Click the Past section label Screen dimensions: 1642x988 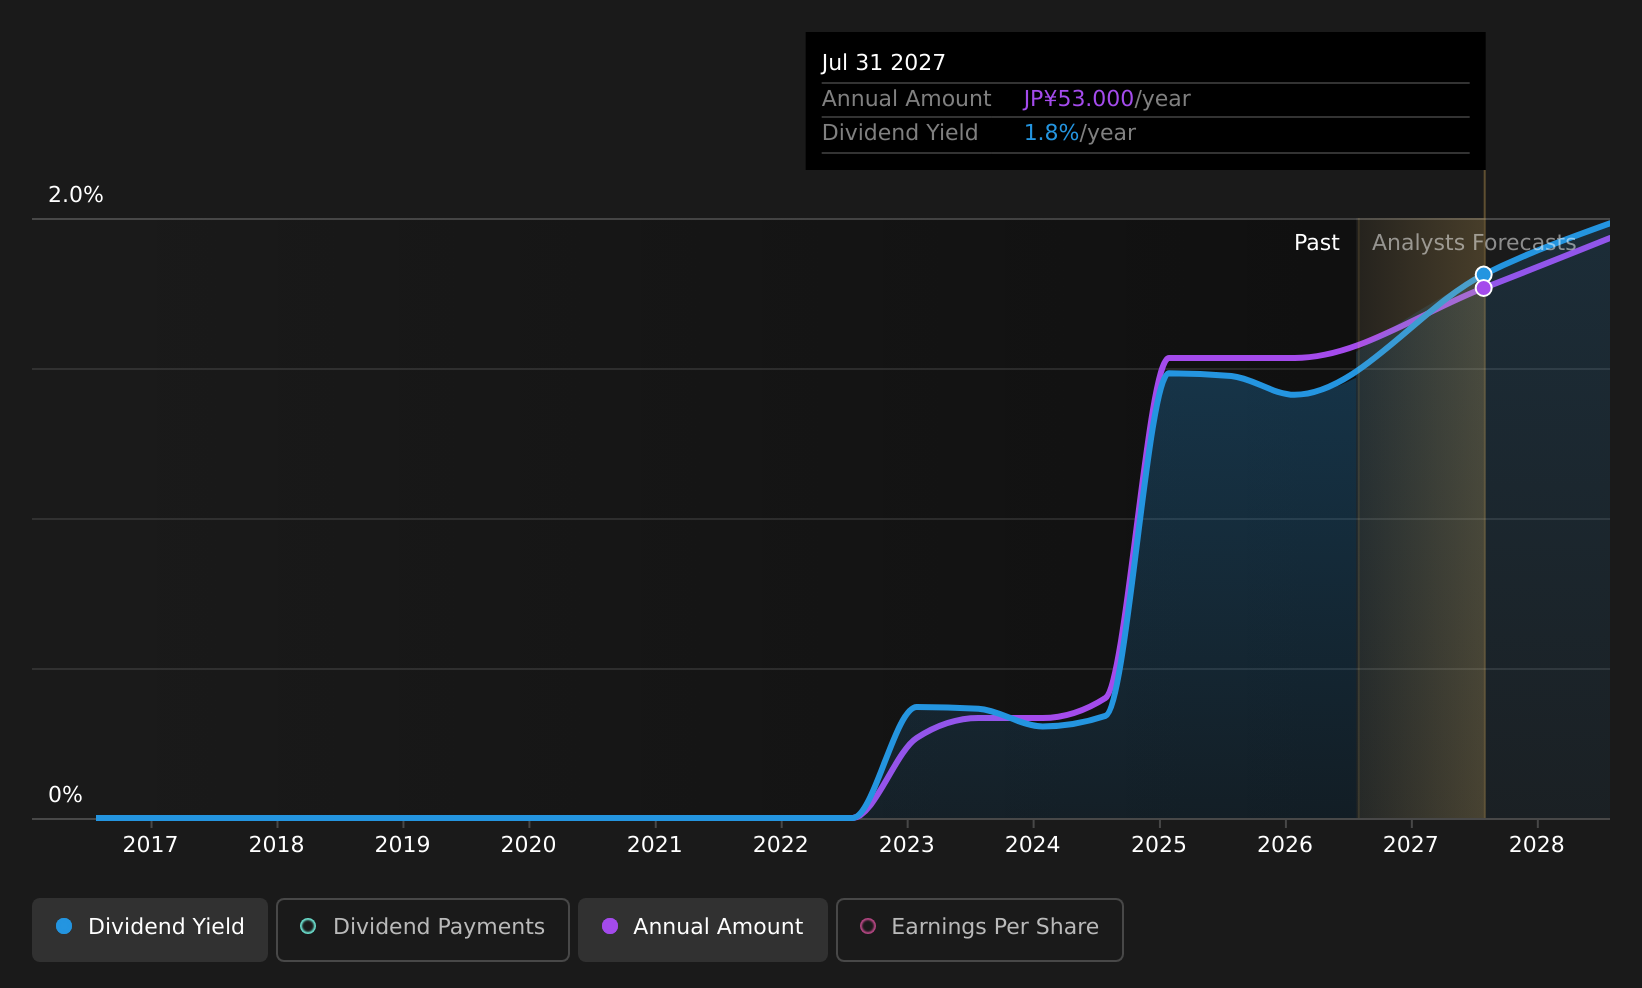(1316, 243)
